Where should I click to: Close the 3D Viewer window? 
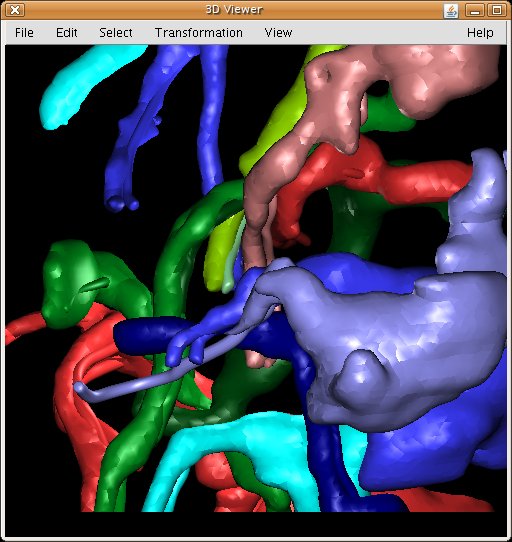coord(15,10)
